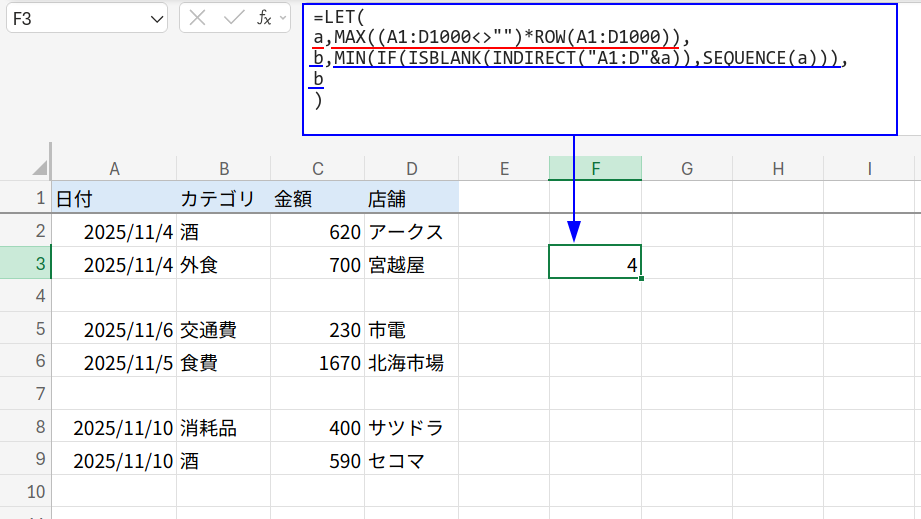
Task: Select column G header
Action: [687, 168]
